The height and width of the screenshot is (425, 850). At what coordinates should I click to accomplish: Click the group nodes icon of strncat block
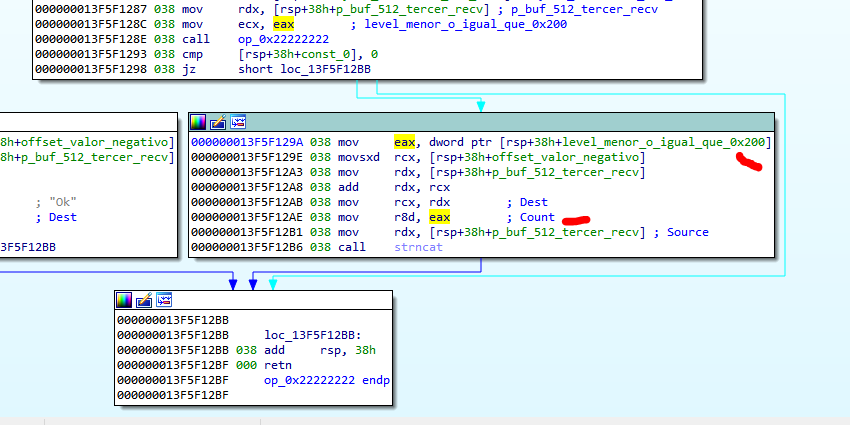(x=238, y=122)
